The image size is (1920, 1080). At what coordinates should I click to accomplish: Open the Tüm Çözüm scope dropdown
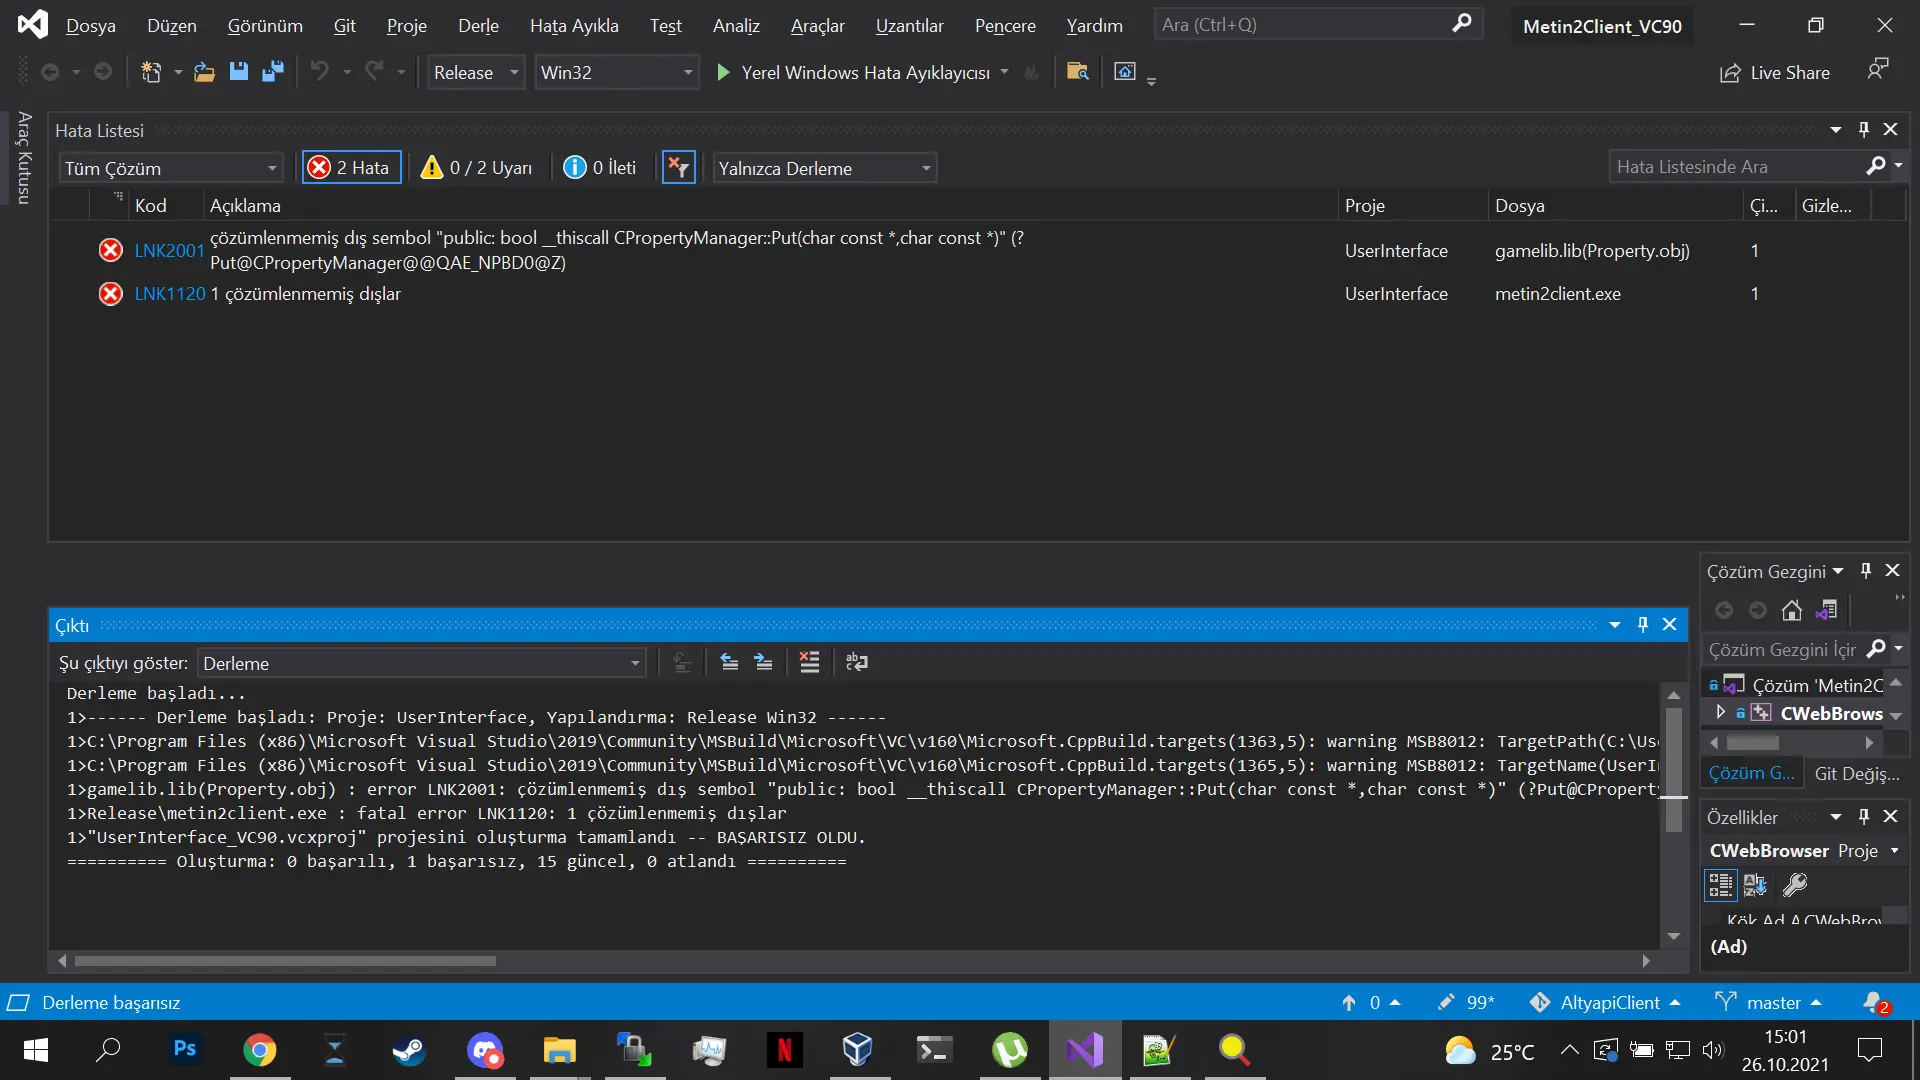pos(171,168)
